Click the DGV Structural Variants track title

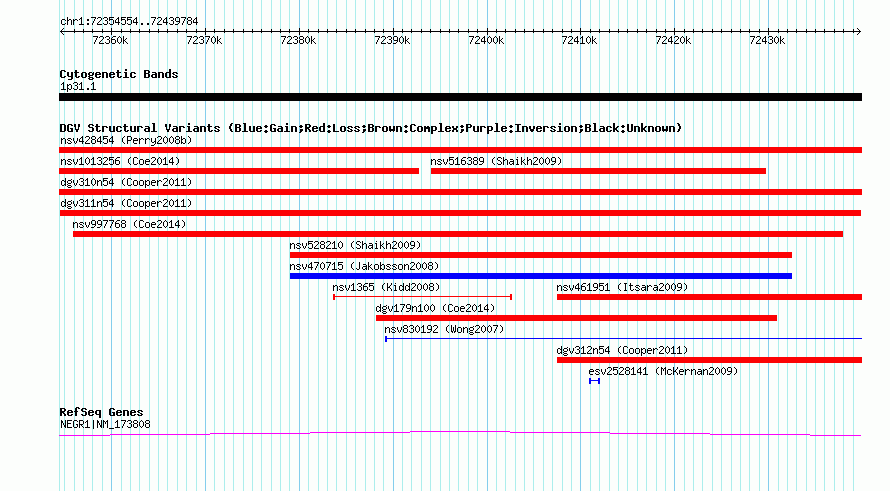tap(371, 128)
